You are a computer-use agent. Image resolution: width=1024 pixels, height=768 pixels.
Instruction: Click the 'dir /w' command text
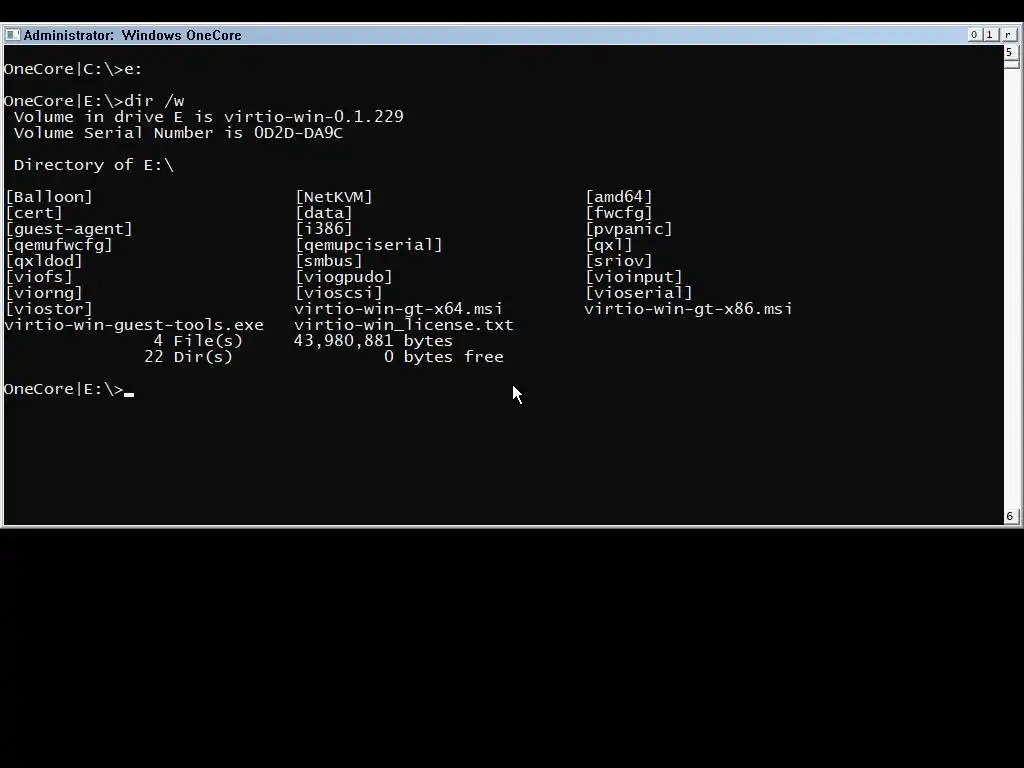coord(154,101)
